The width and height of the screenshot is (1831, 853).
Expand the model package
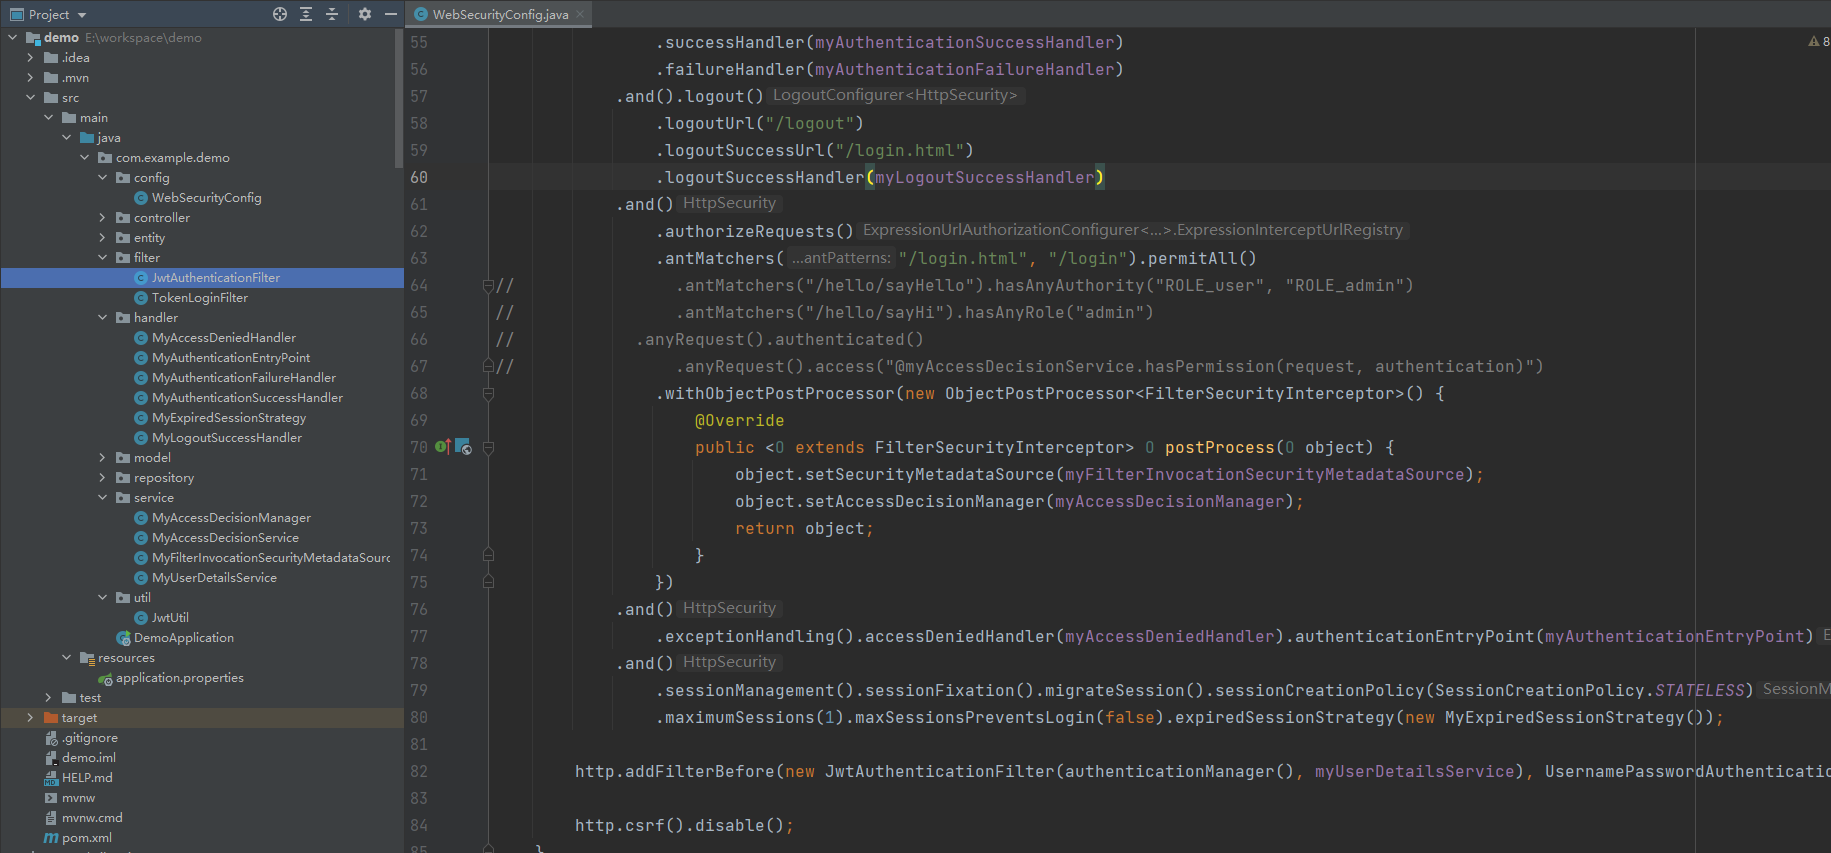coord(102,457)
